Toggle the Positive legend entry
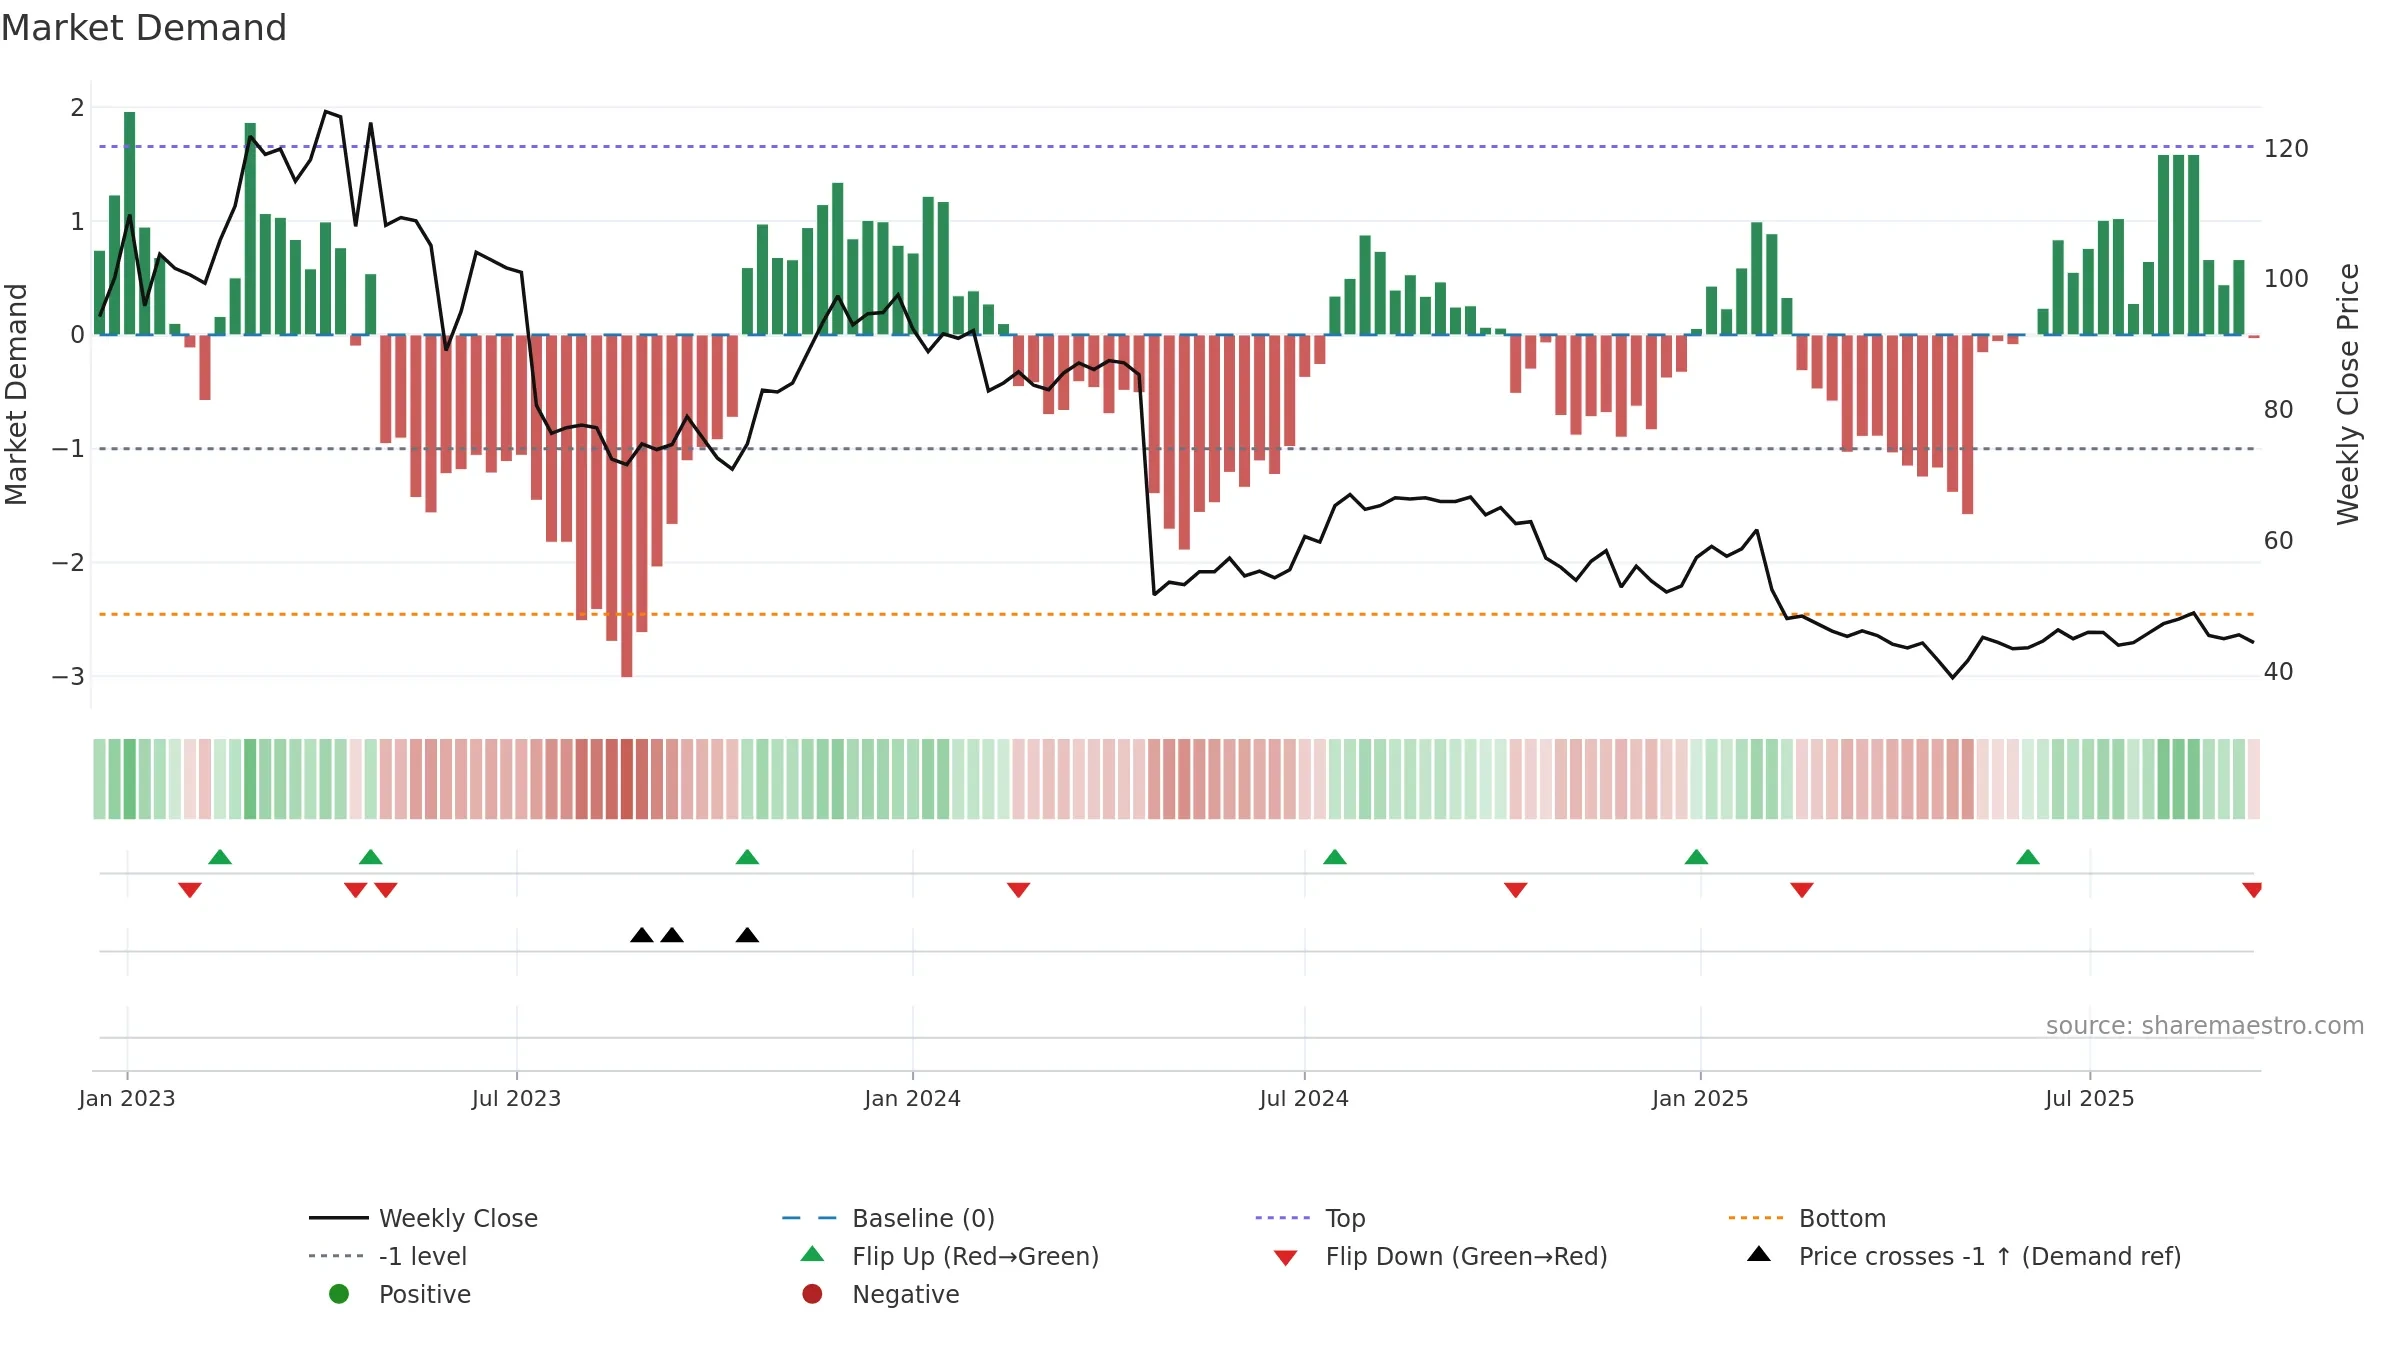This screenshot has width=2400, height=1350. click(x=400, y=1294)
